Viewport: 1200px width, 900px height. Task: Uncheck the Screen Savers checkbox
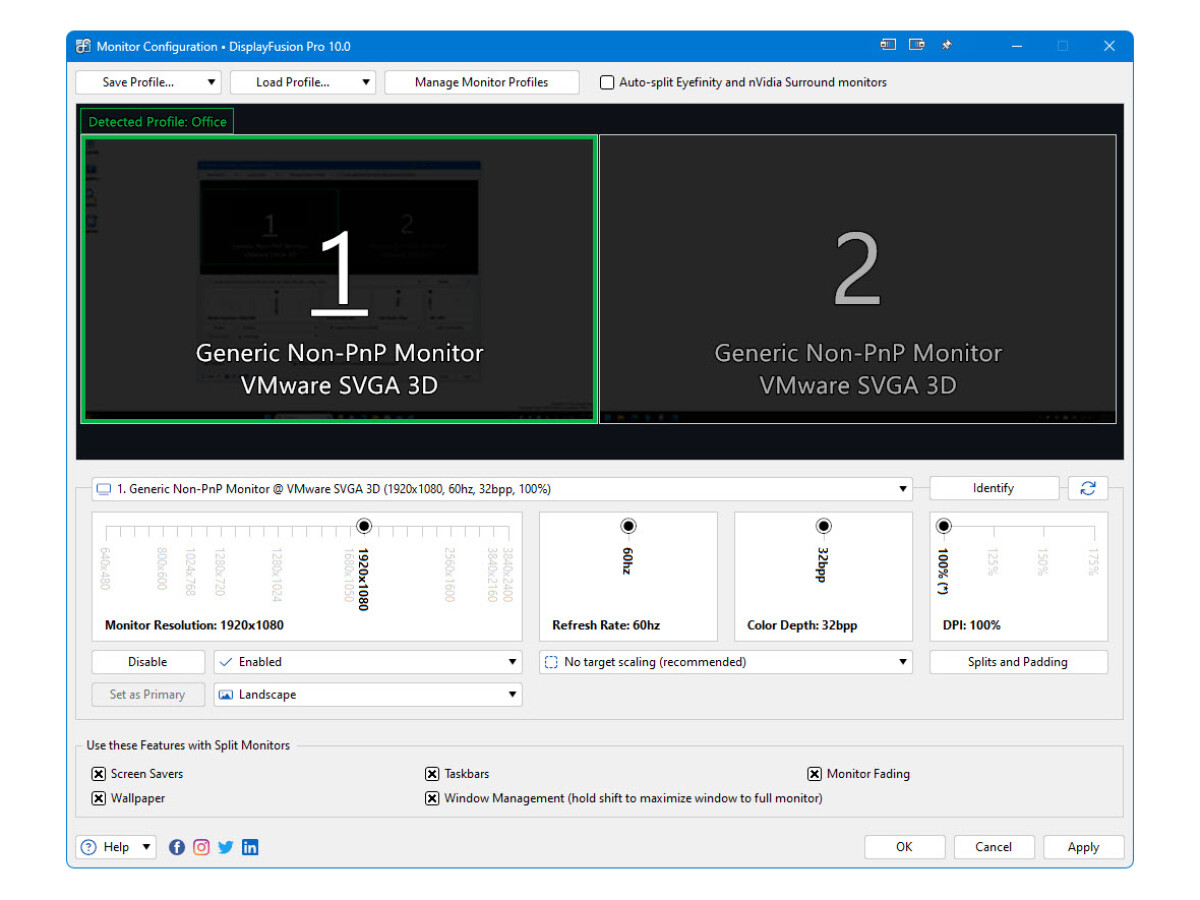point(99,774)
